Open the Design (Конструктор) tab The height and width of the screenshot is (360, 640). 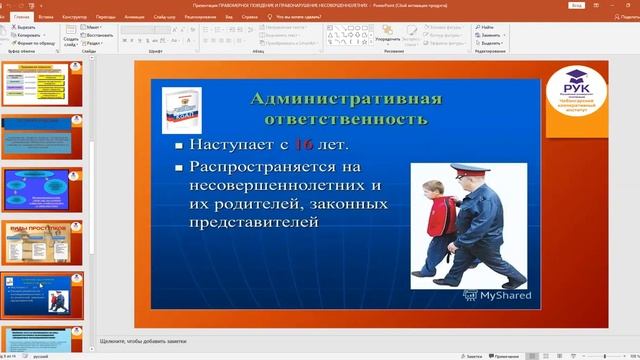tap(74, 17)
